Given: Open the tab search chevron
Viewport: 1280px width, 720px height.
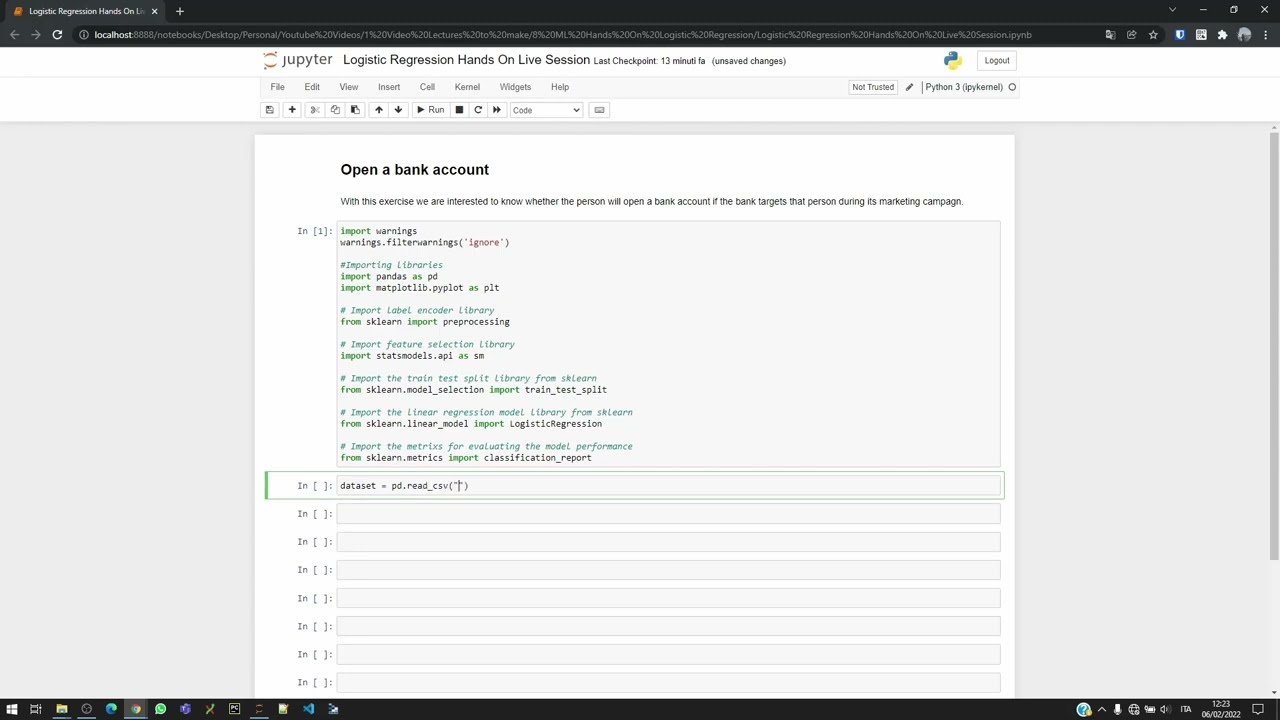Looking at the screenshot, I should tap(1172, 10).
